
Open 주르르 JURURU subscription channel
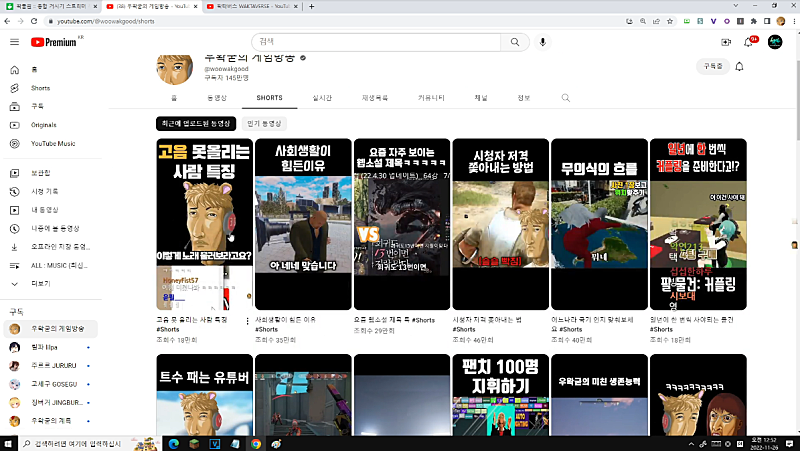(x=52, y=365)
